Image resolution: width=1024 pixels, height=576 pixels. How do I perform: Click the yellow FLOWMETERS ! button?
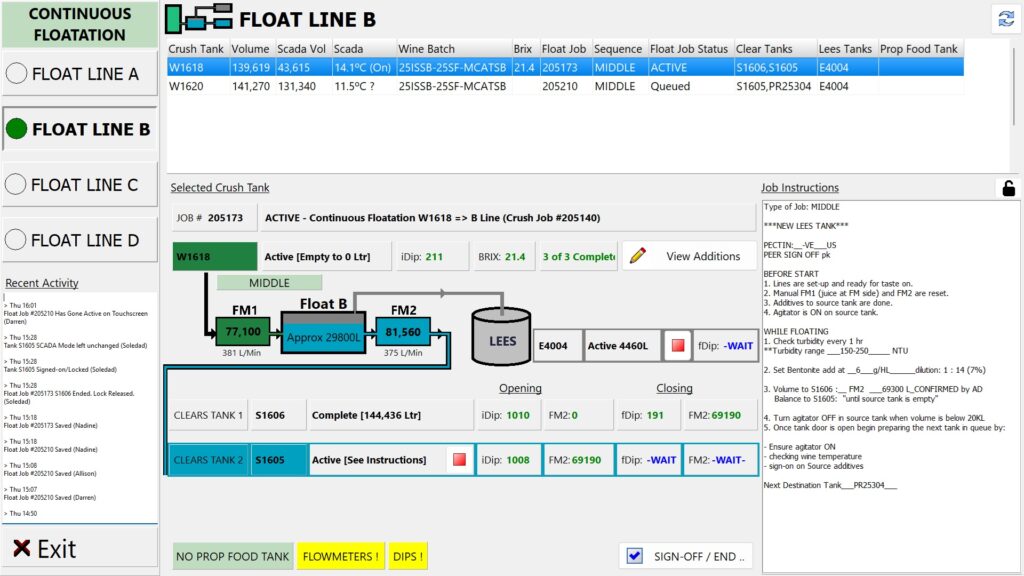tap(340, 556)
